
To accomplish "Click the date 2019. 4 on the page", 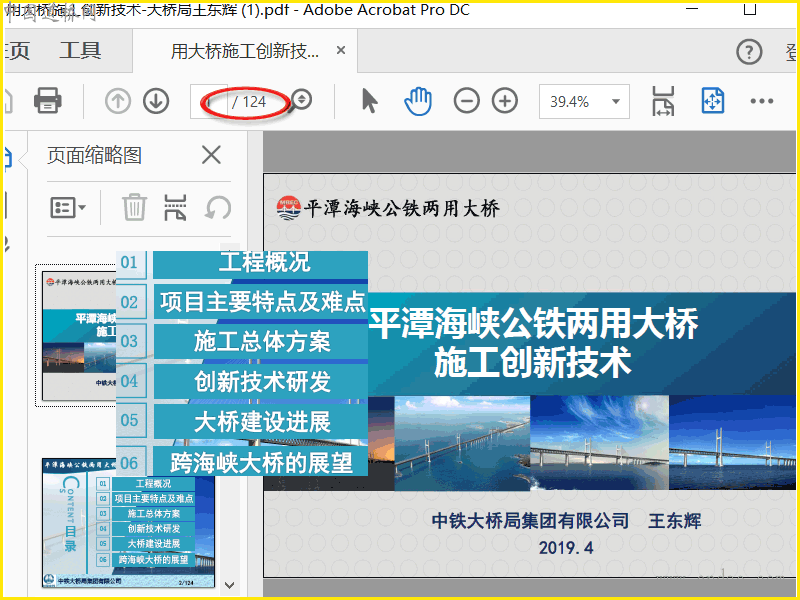I will [566, 547].
